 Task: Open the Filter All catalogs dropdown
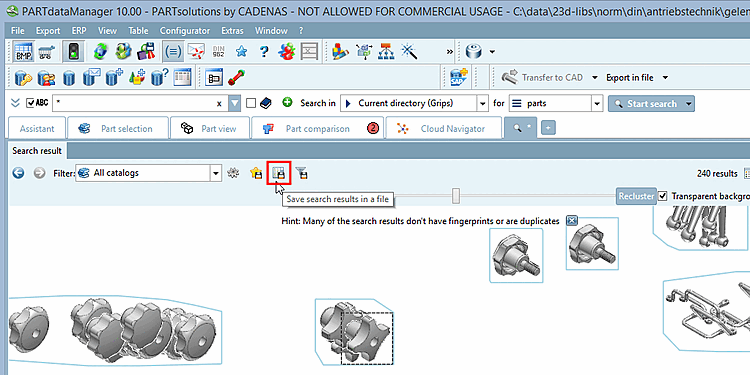coord(216,173)
